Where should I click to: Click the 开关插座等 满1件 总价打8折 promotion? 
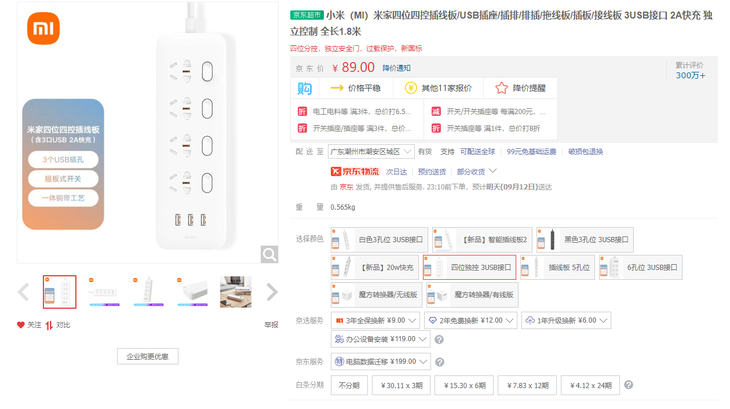point(493,128)
